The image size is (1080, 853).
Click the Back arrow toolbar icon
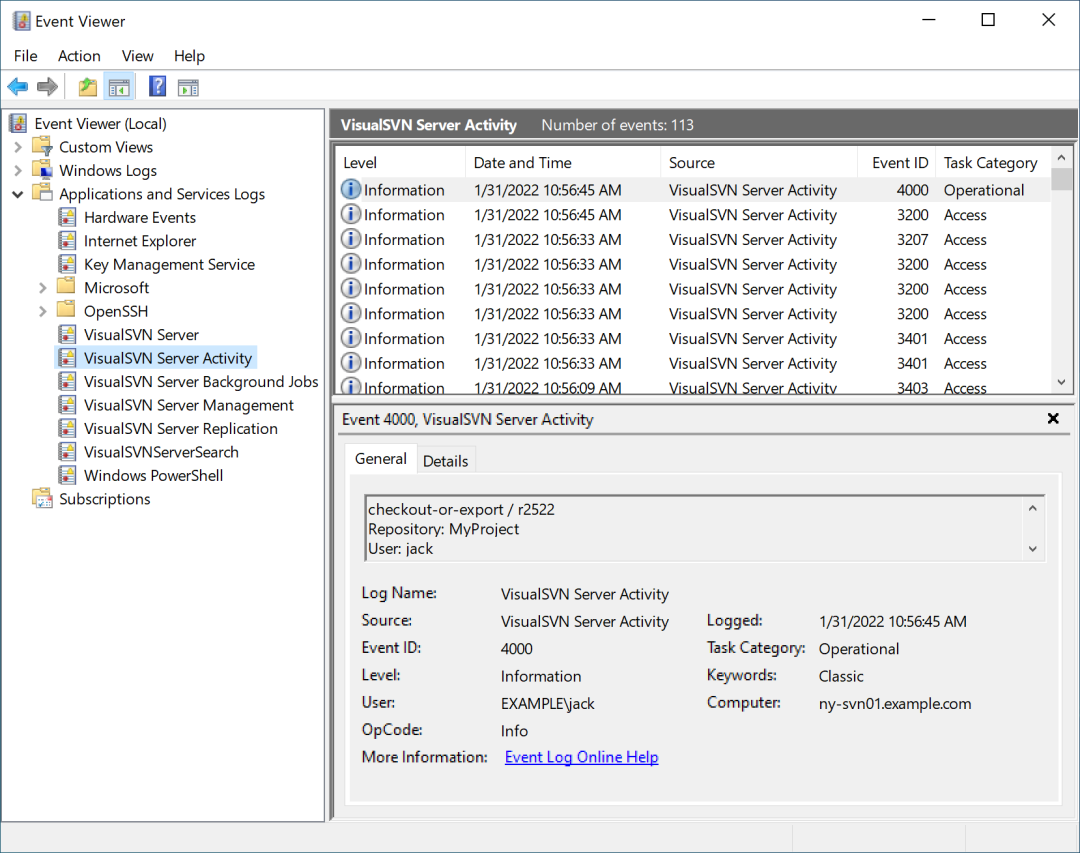(x=18, y=87)
